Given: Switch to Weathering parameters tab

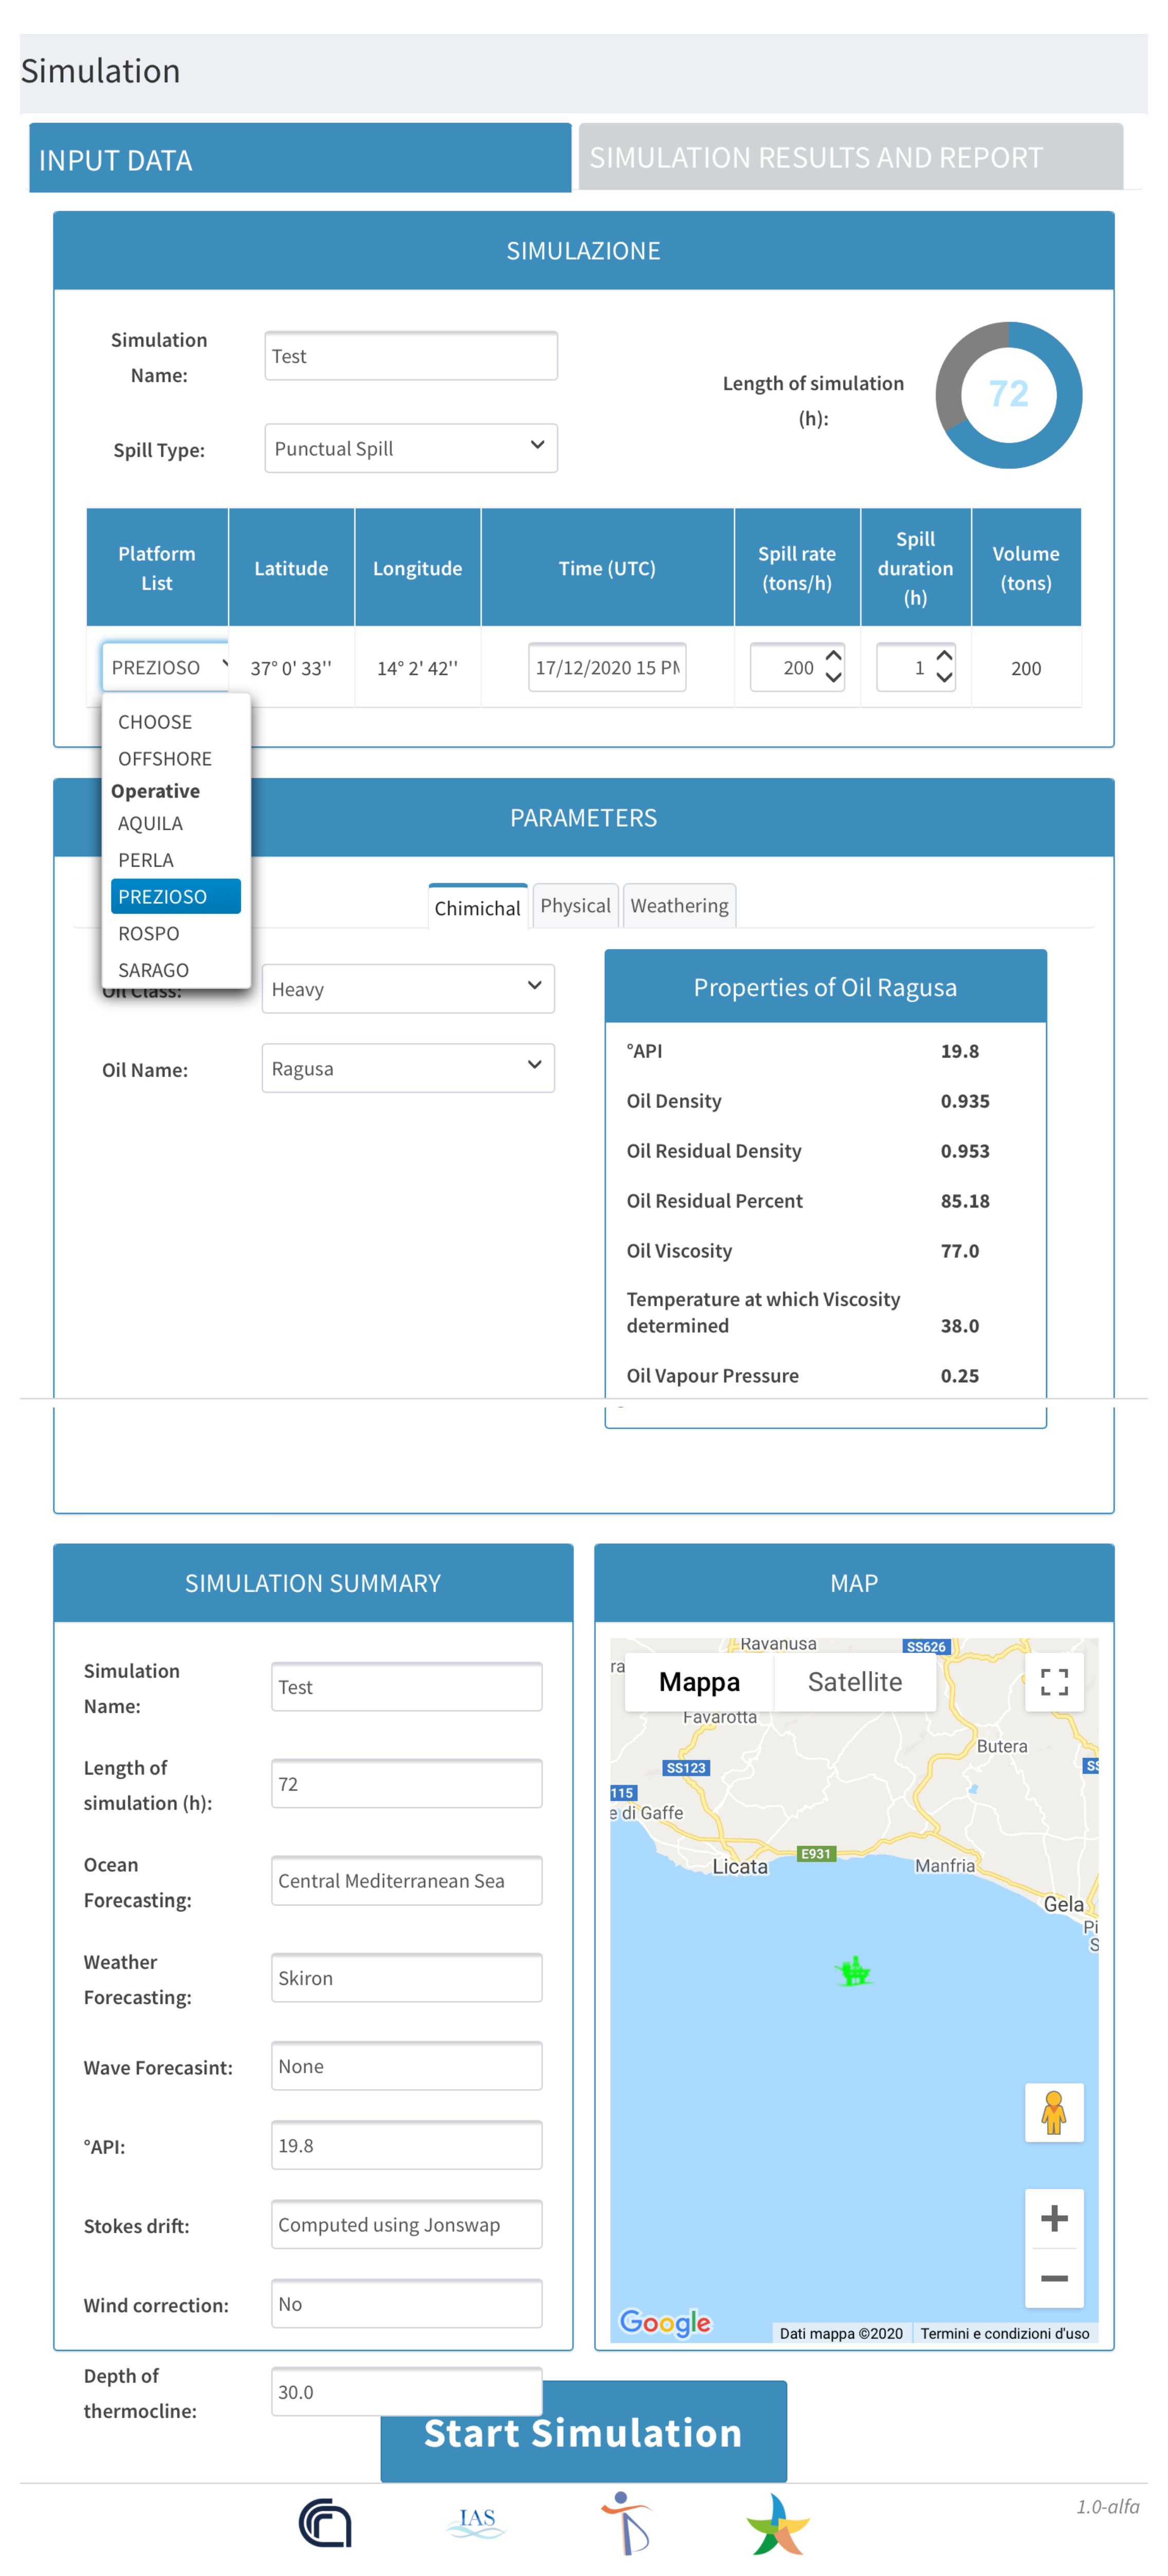Looking at the screenshot, I should click(679, 905).
